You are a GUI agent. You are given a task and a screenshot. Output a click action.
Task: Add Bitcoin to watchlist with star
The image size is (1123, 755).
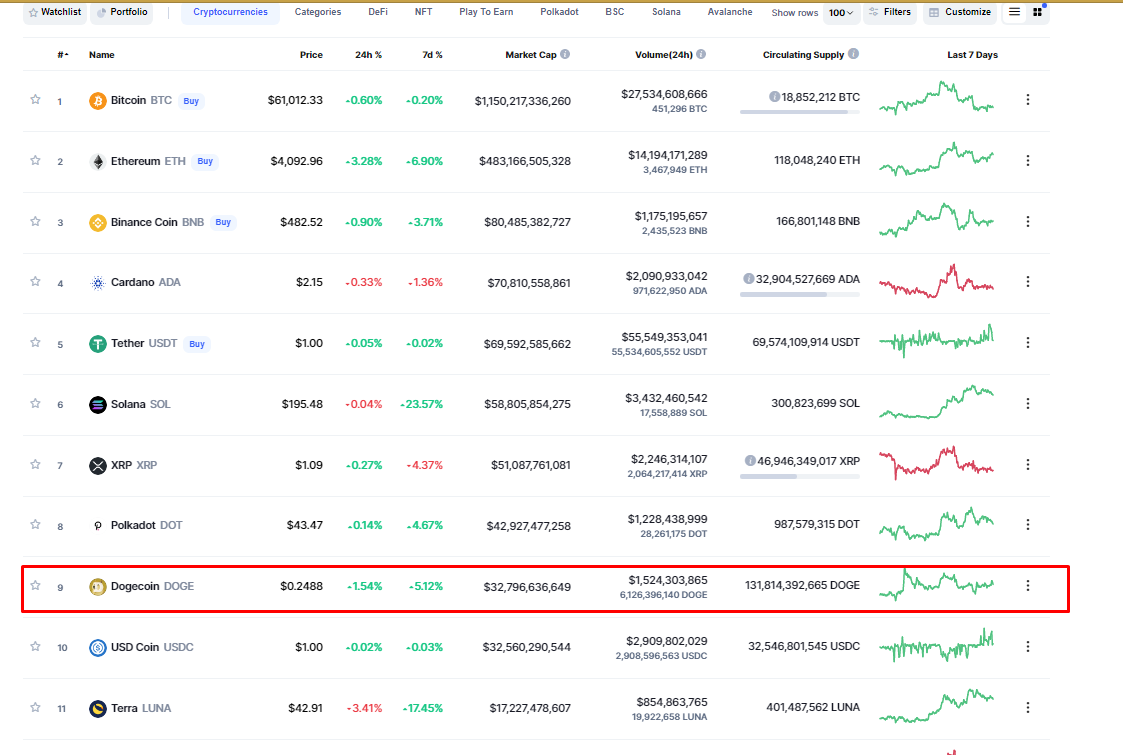point(35,100)
